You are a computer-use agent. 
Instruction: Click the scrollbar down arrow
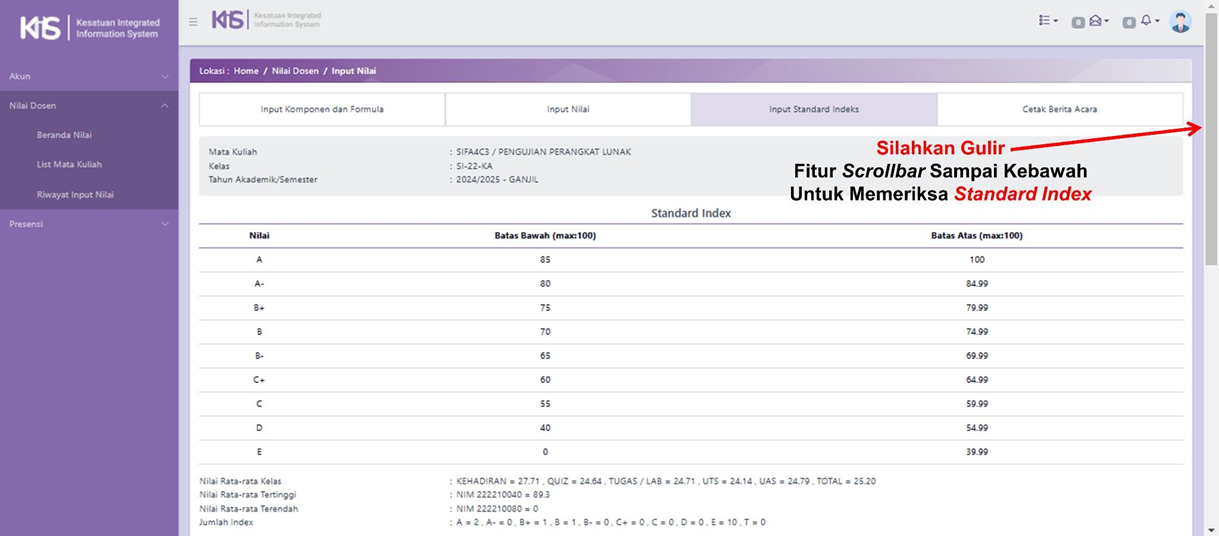(x=1211, y=529)
